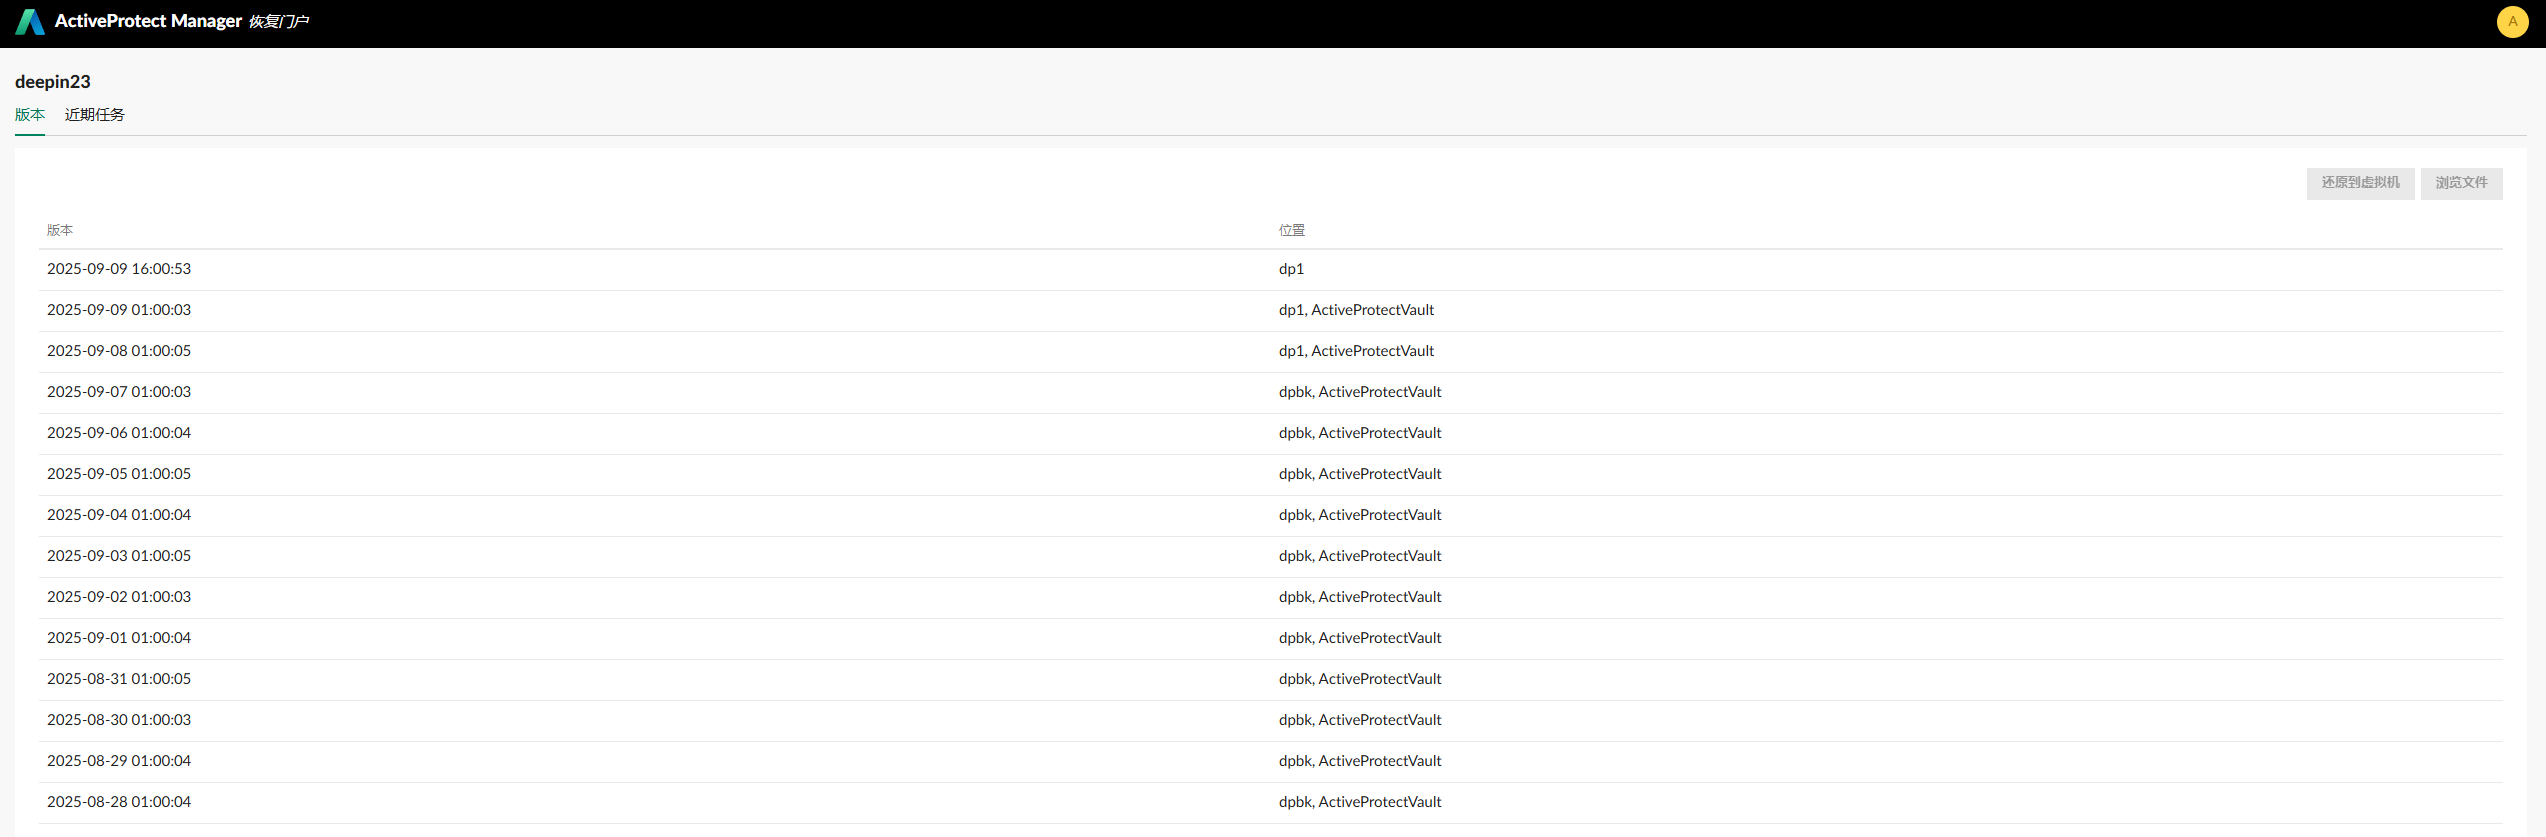
Task: Select version 2025-09-09 01:00:03 row
Action: tap(119, 310)
